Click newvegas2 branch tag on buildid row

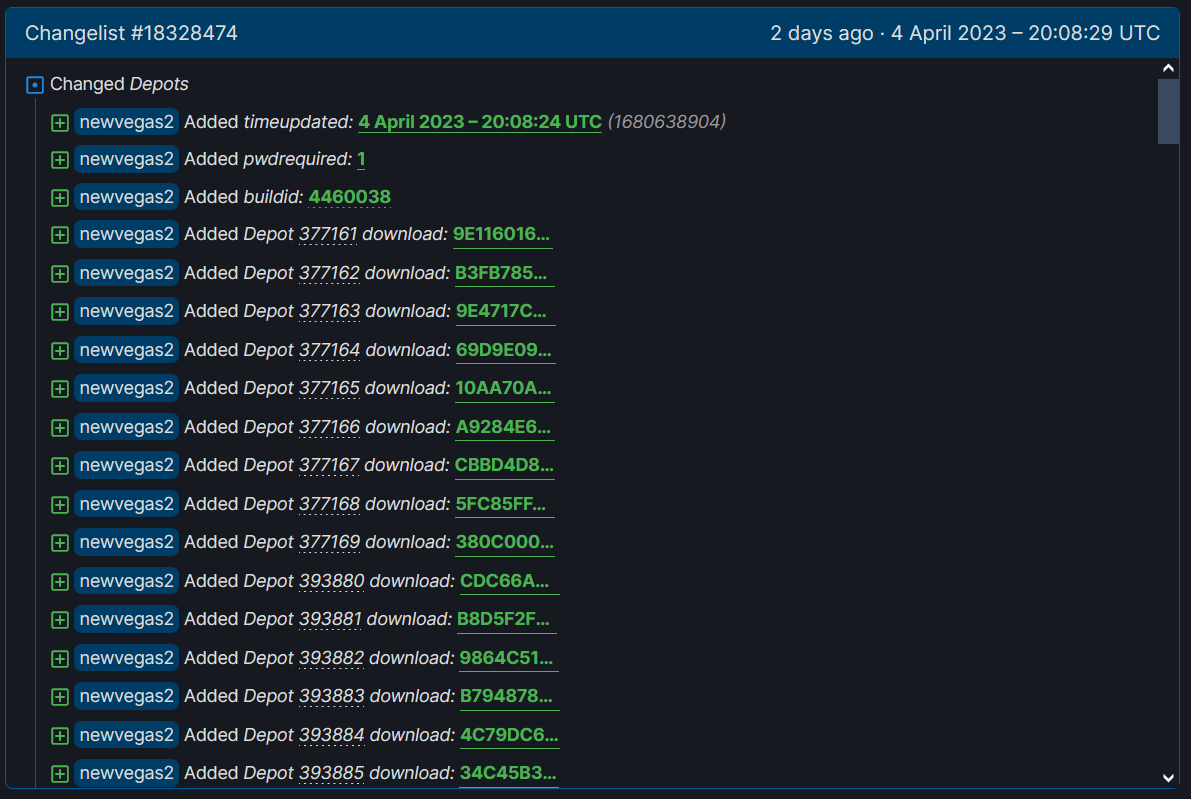pos(127,197)
